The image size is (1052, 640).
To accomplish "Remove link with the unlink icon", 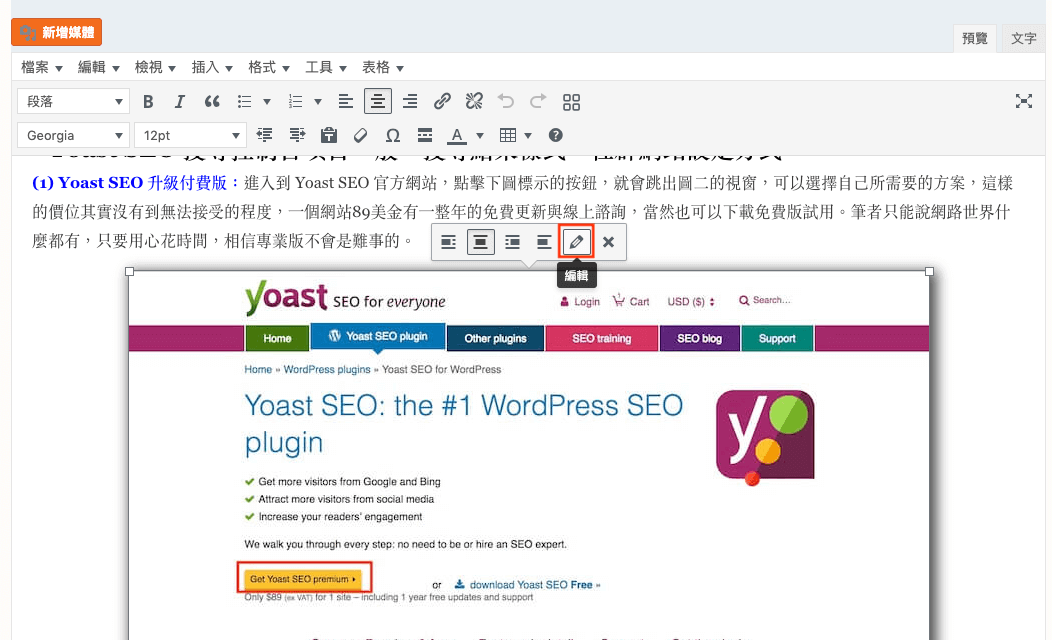I will [x=474, y=101].
